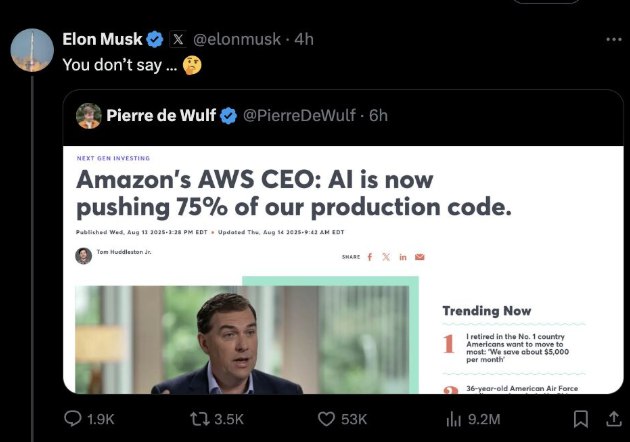Image resolution: width=630 pixels, height=442 pixels.
Task: Open view analytics bar chart icon
Action: click(451, 419)
